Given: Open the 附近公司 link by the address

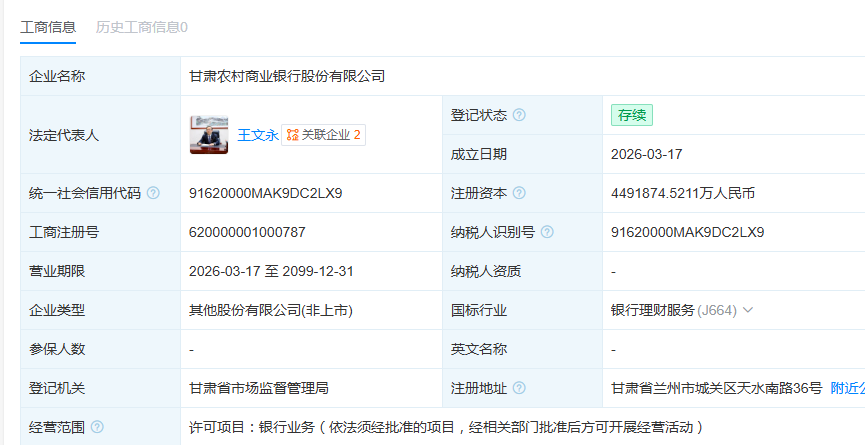Looking at the screenshot, I should point(847,388).
